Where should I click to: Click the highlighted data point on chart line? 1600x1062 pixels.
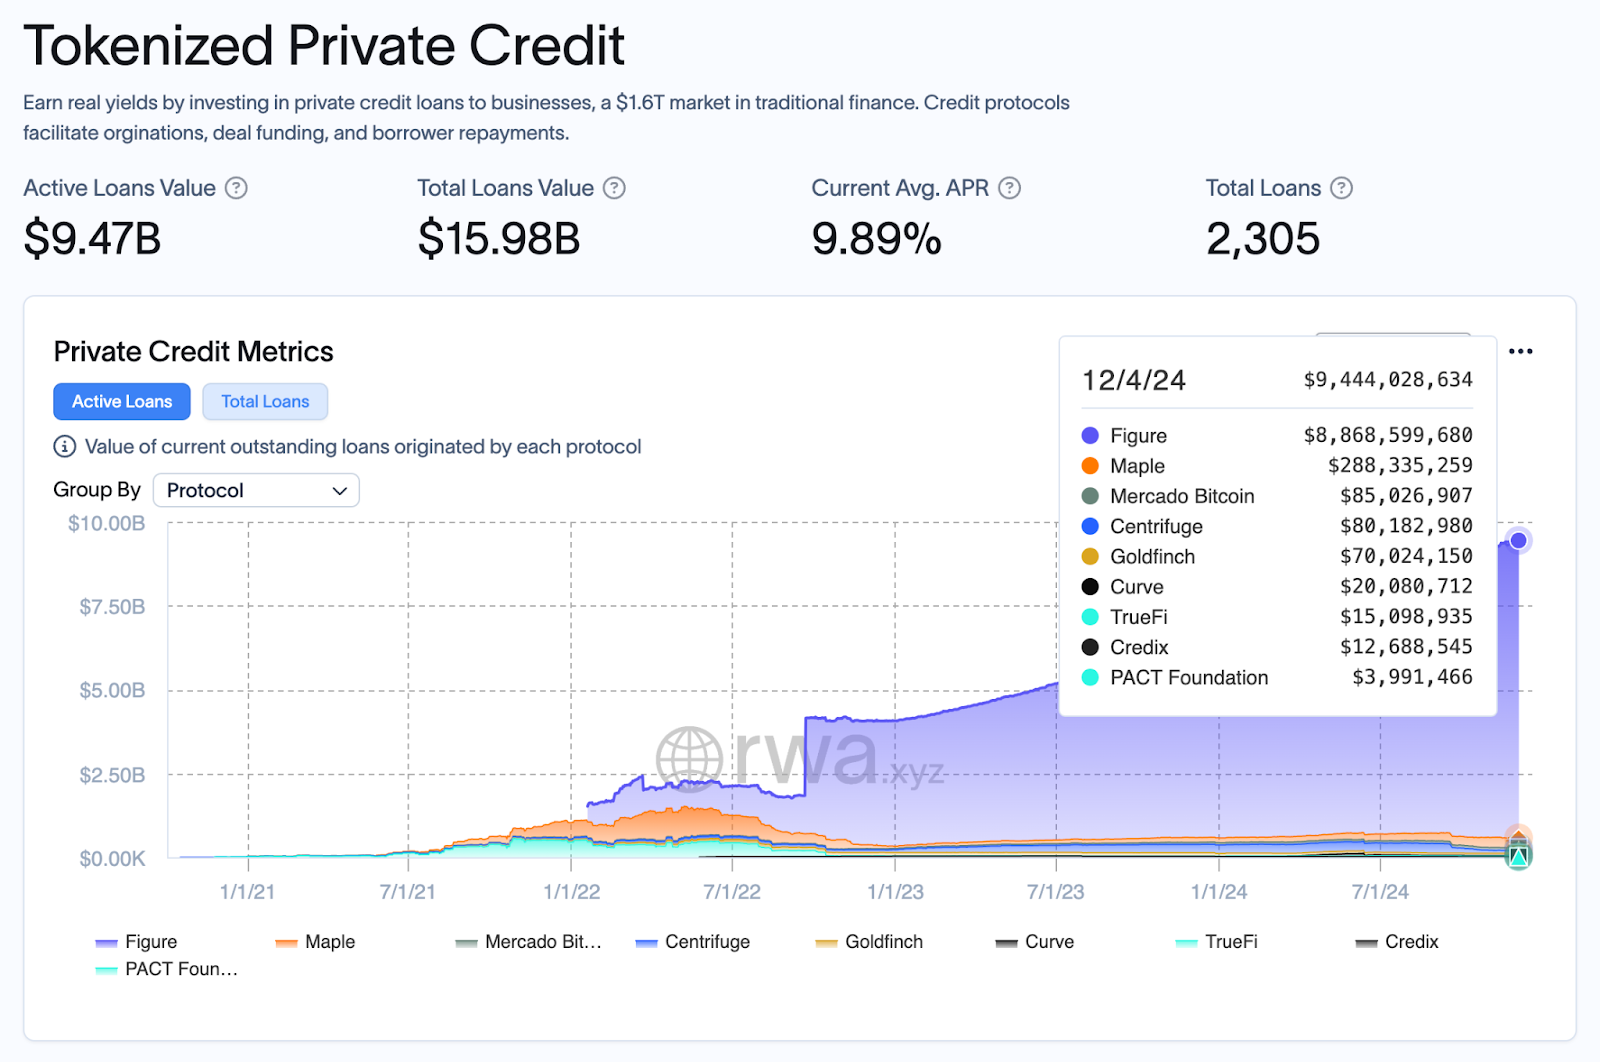[x=1518, y=541]
